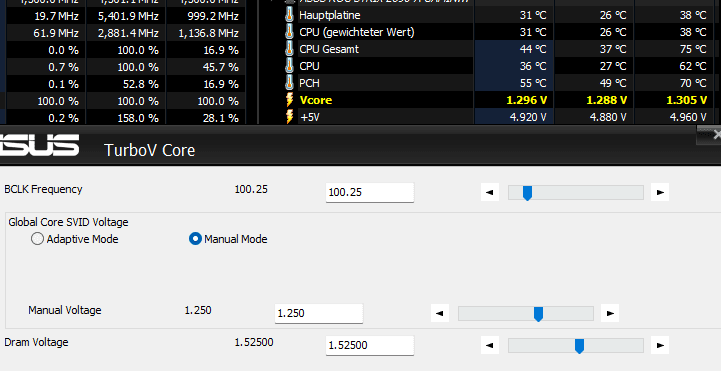Select the Adaptive Mode radio button
The height and width of the screenshot is (371, 721).
(x=37, y=239)
